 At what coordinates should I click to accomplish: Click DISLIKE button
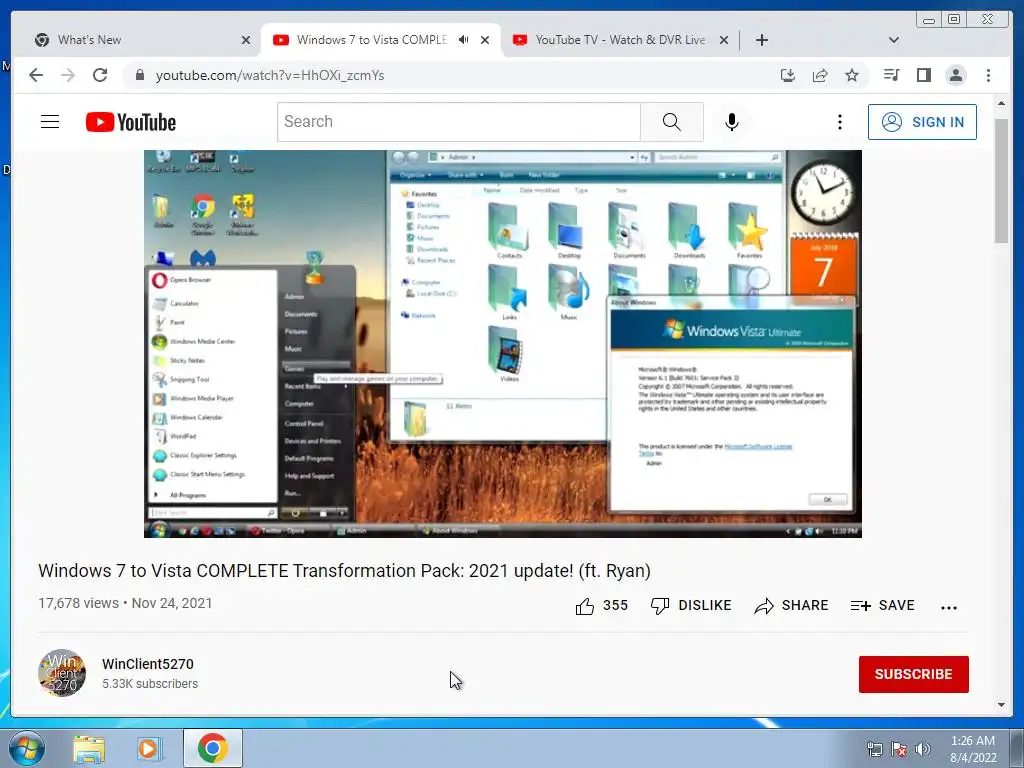tap(691, 606)
